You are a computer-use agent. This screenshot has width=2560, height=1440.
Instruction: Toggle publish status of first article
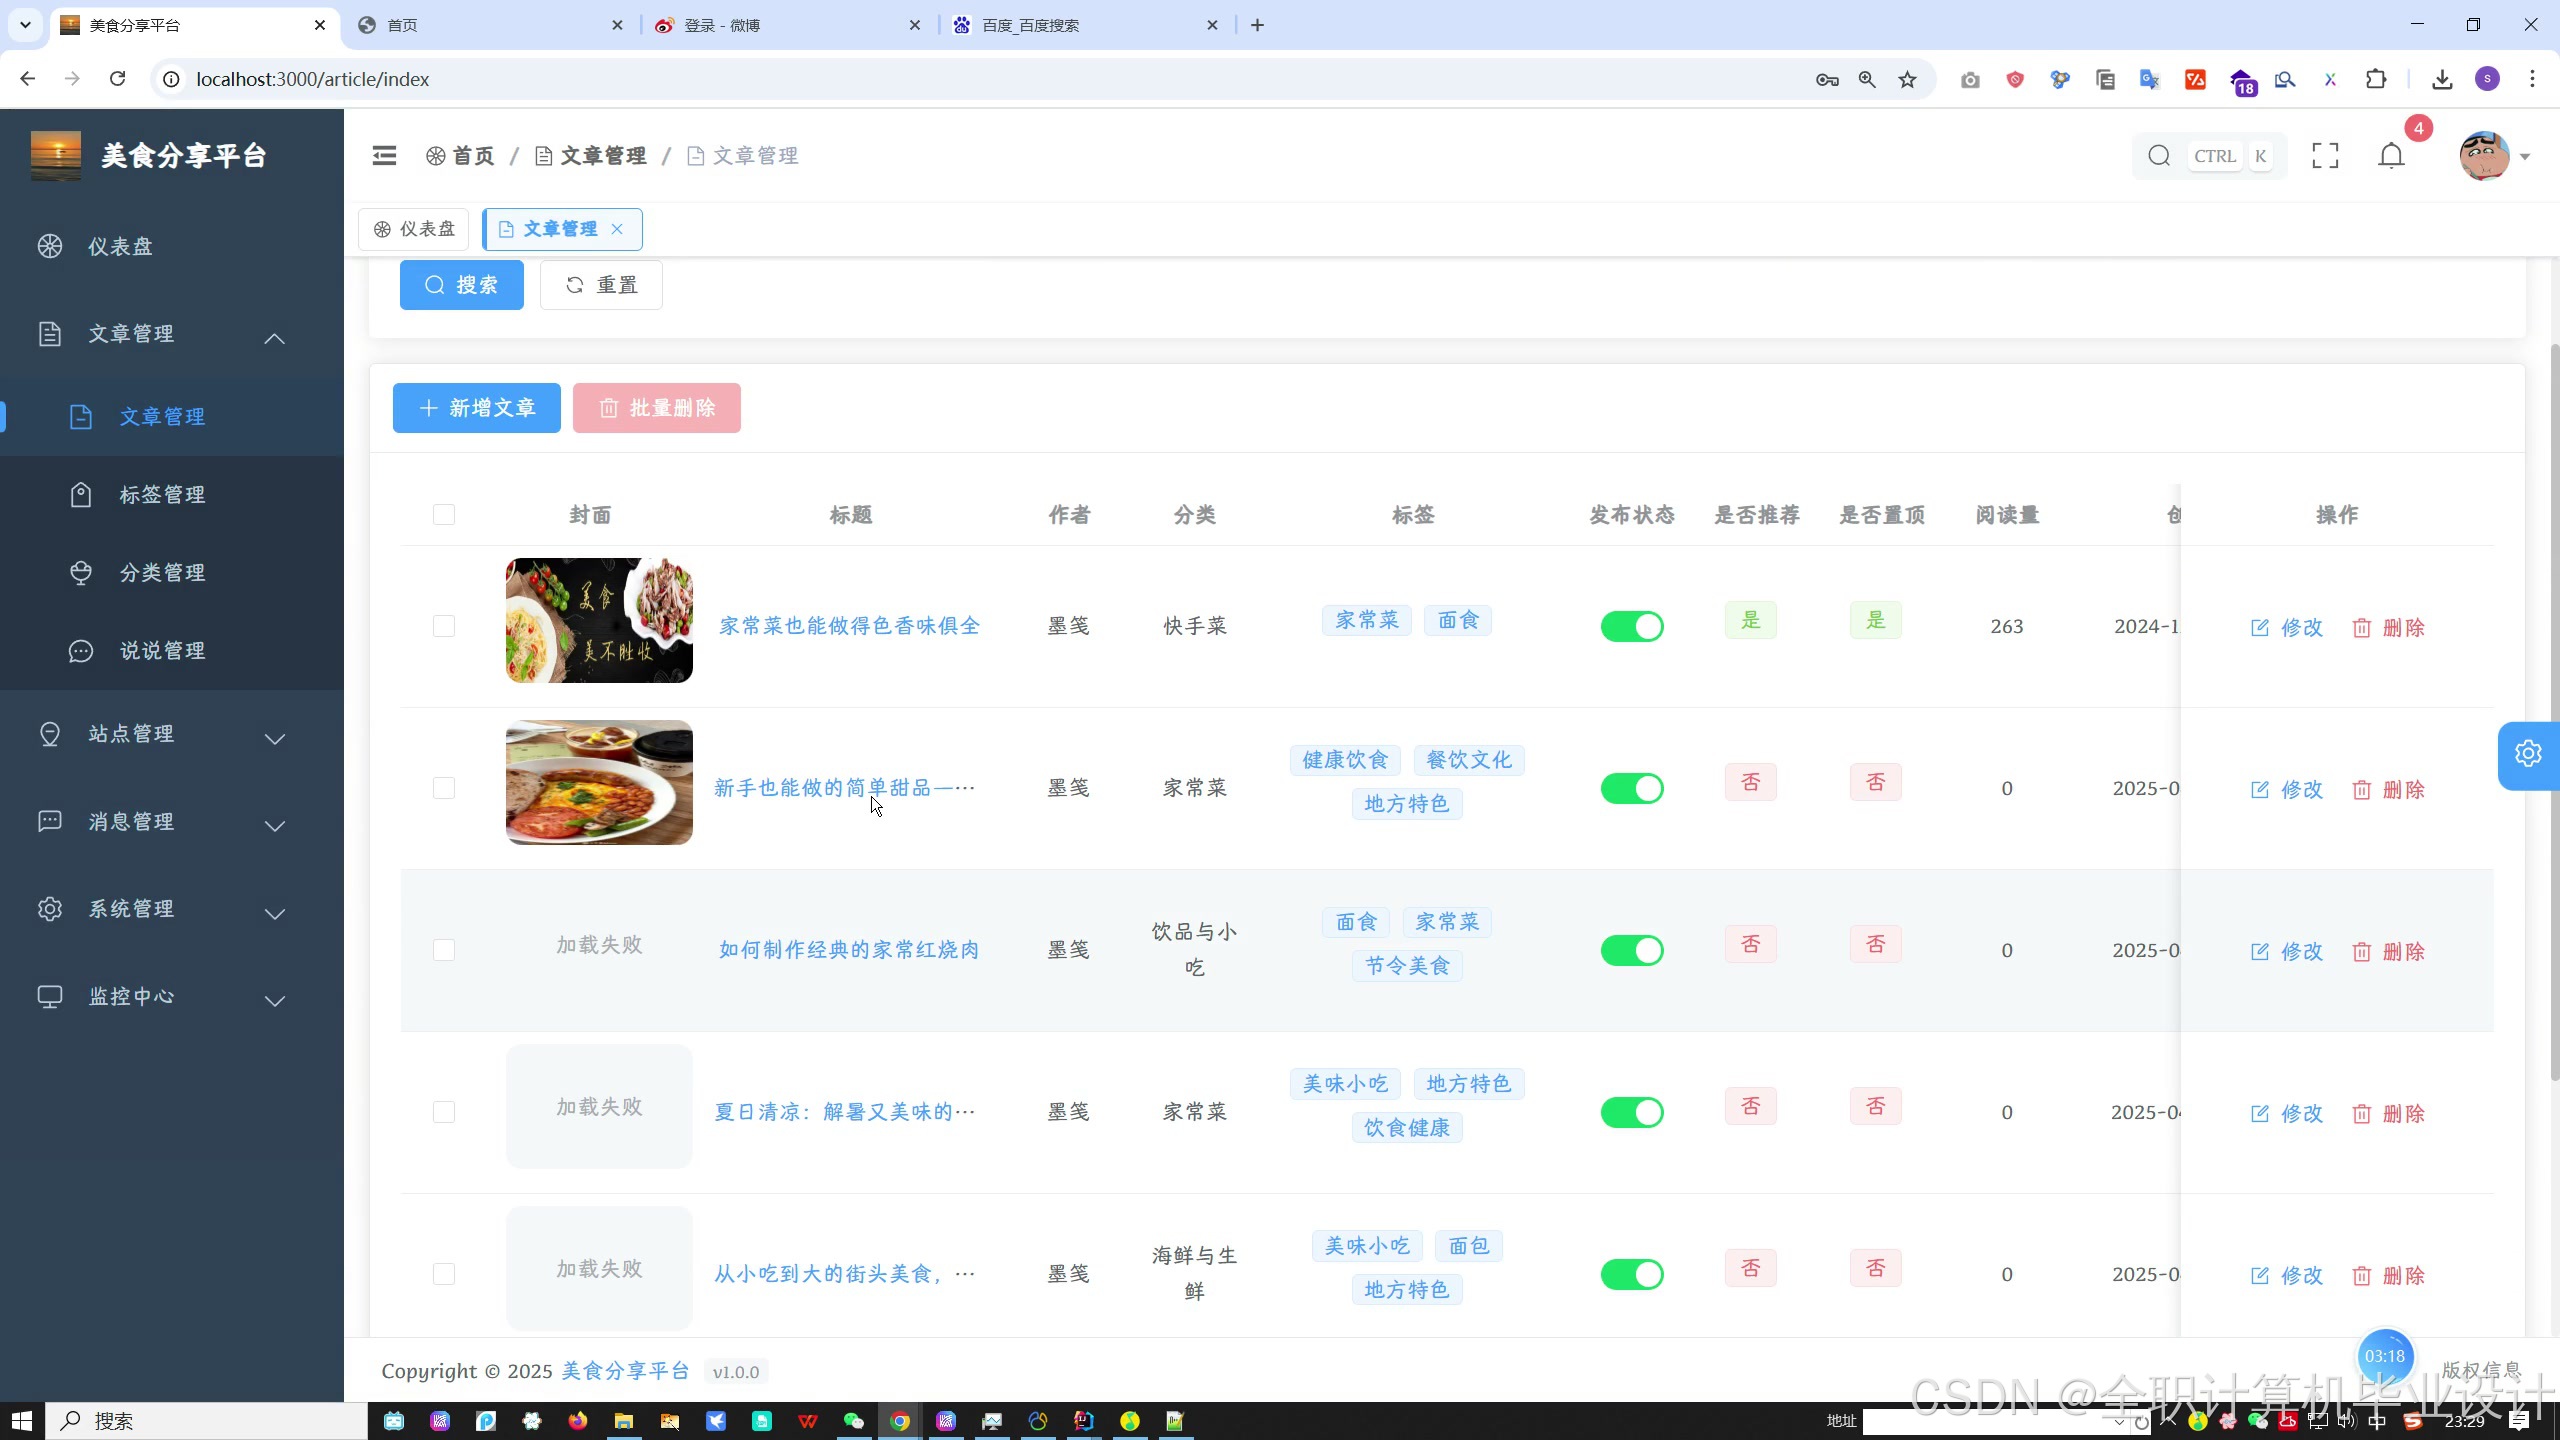point(1631,627)
